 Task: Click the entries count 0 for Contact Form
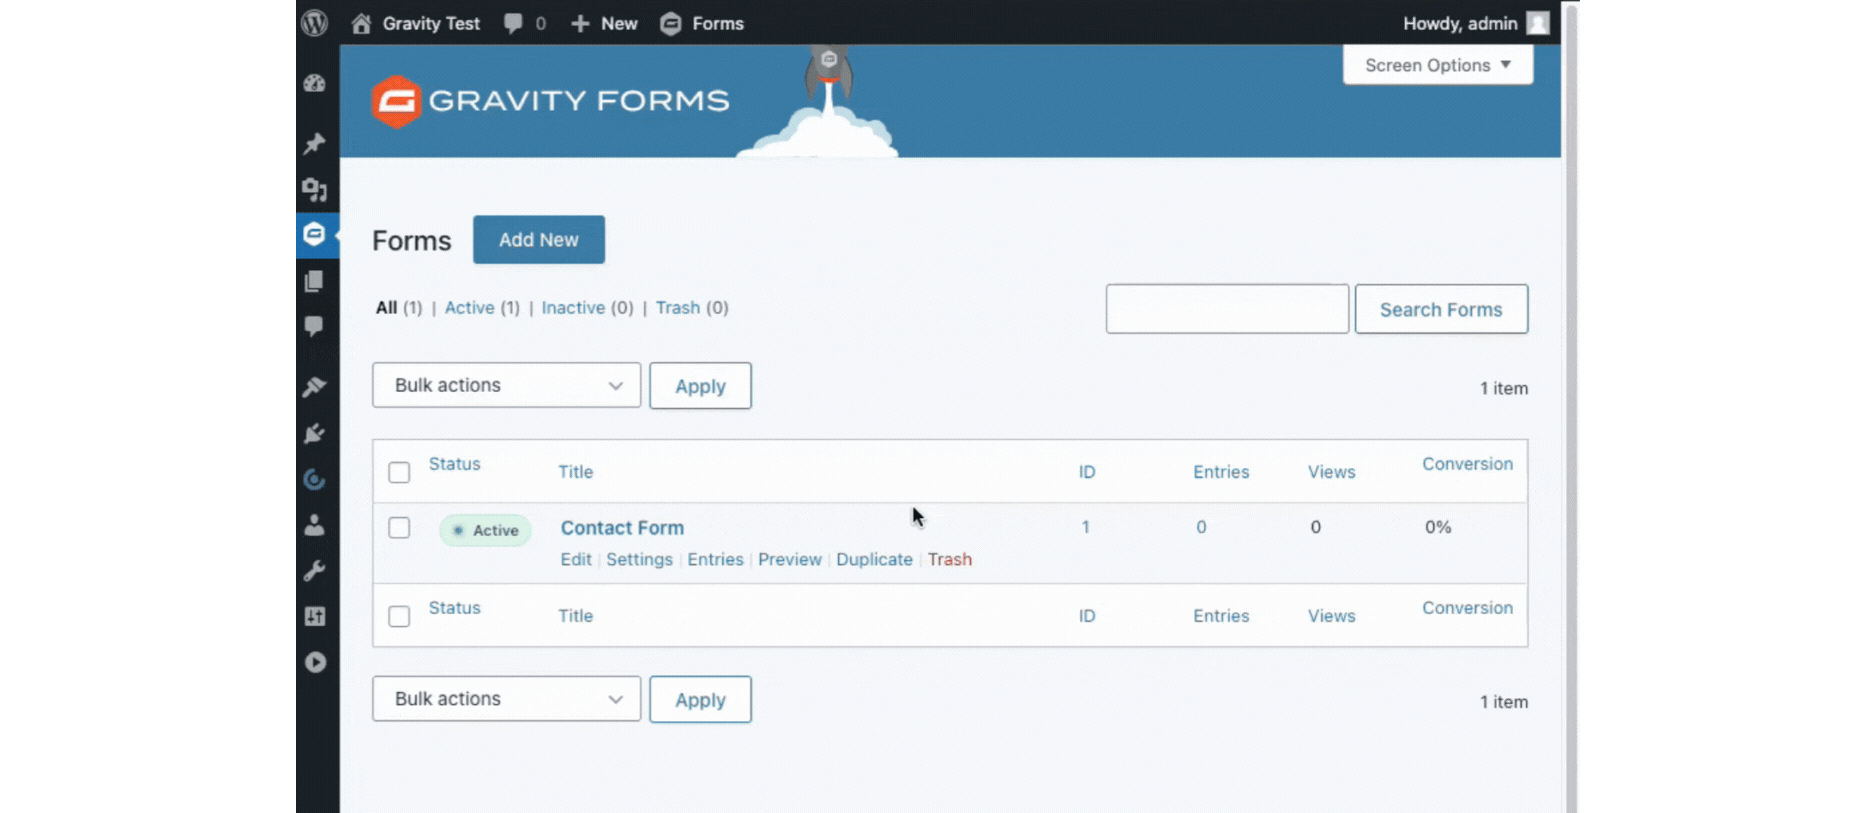coord(1201,527)
